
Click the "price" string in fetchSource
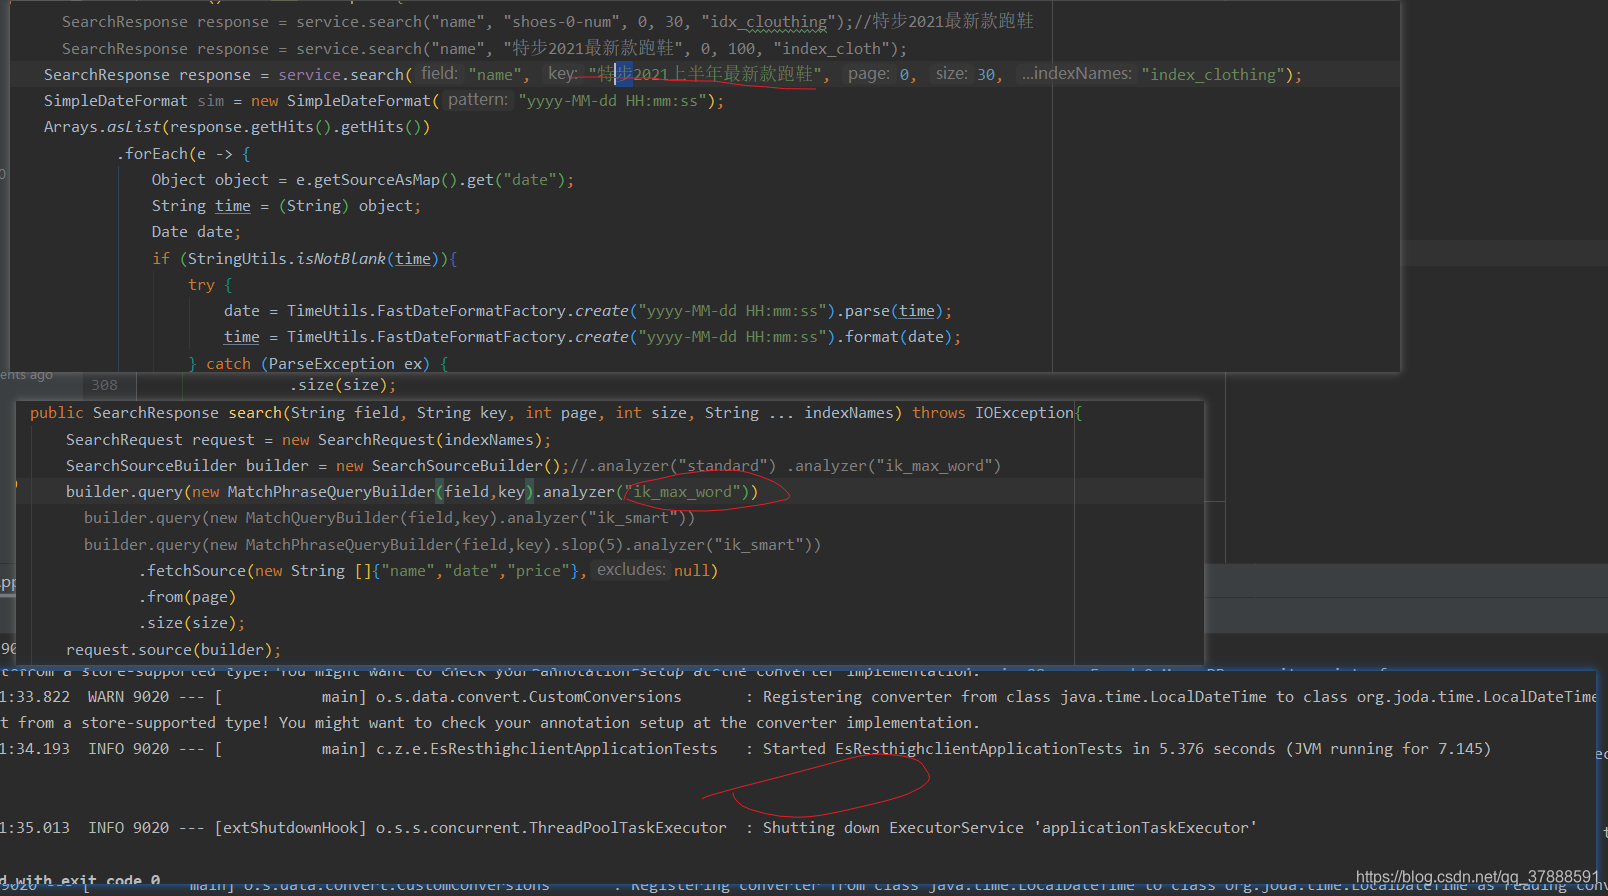(x=542, y=571)
